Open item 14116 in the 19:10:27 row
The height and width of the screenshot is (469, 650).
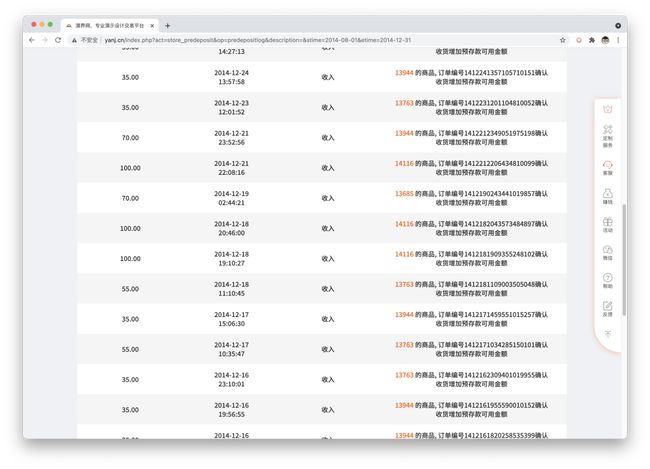click(x=404, y=254)
